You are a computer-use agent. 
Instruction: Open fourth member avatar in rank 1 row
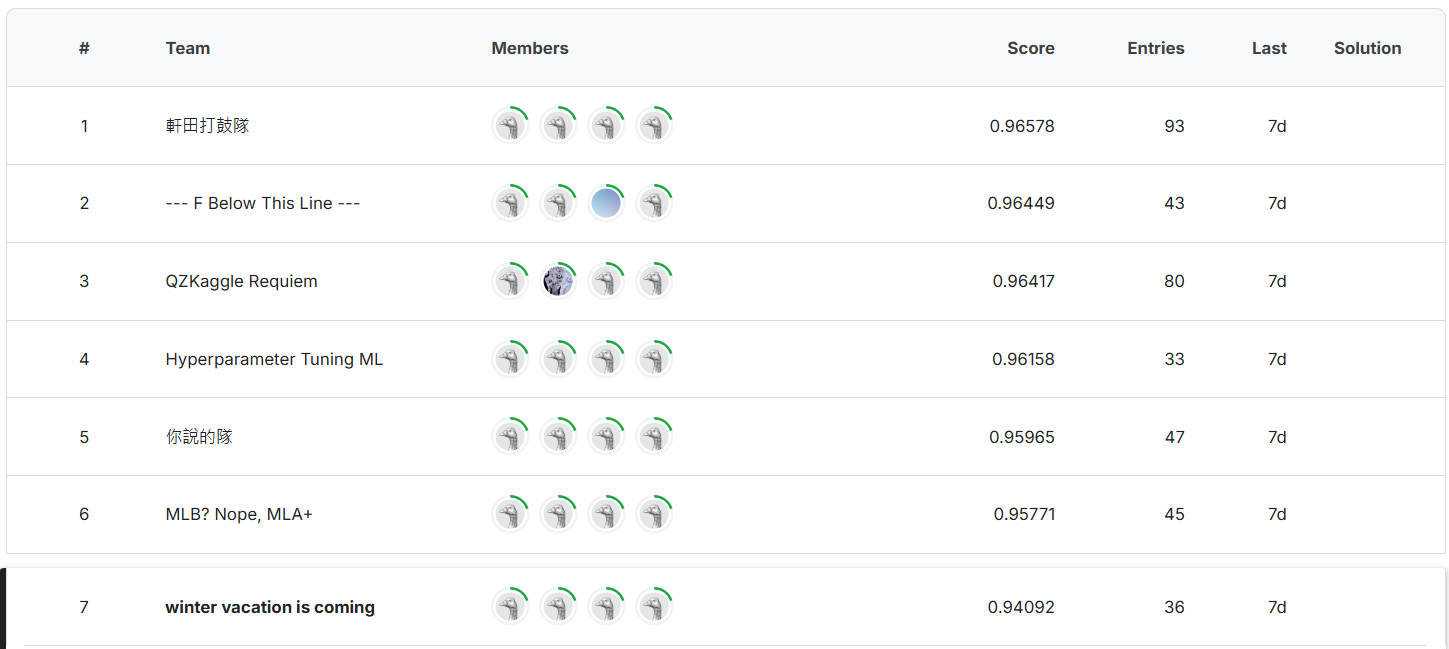pos(654,126)
